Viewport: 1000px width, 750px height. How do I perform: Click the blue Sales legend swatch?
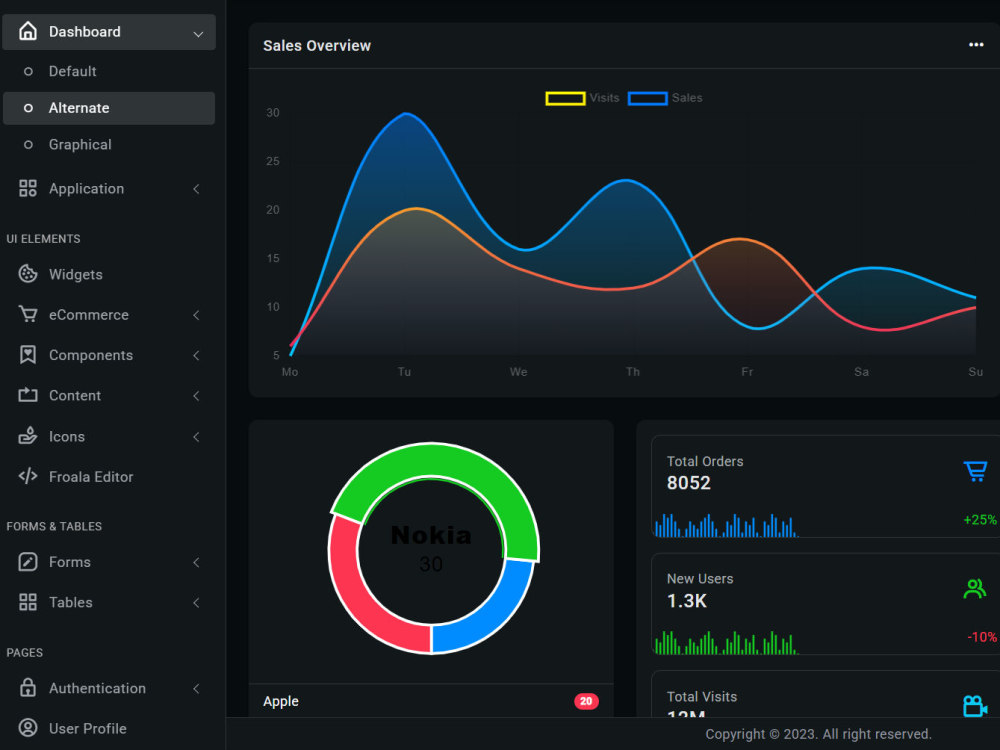647,98
